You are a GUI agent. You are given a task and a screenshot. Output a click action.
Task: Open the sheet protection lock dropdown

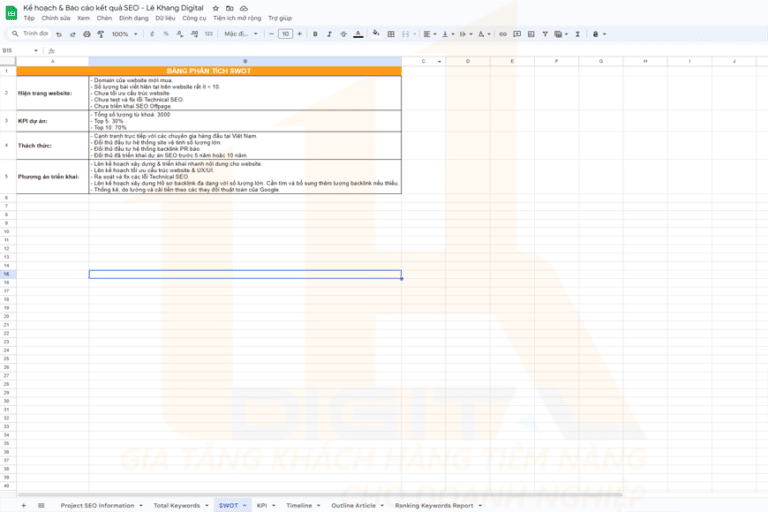[599, 34]
